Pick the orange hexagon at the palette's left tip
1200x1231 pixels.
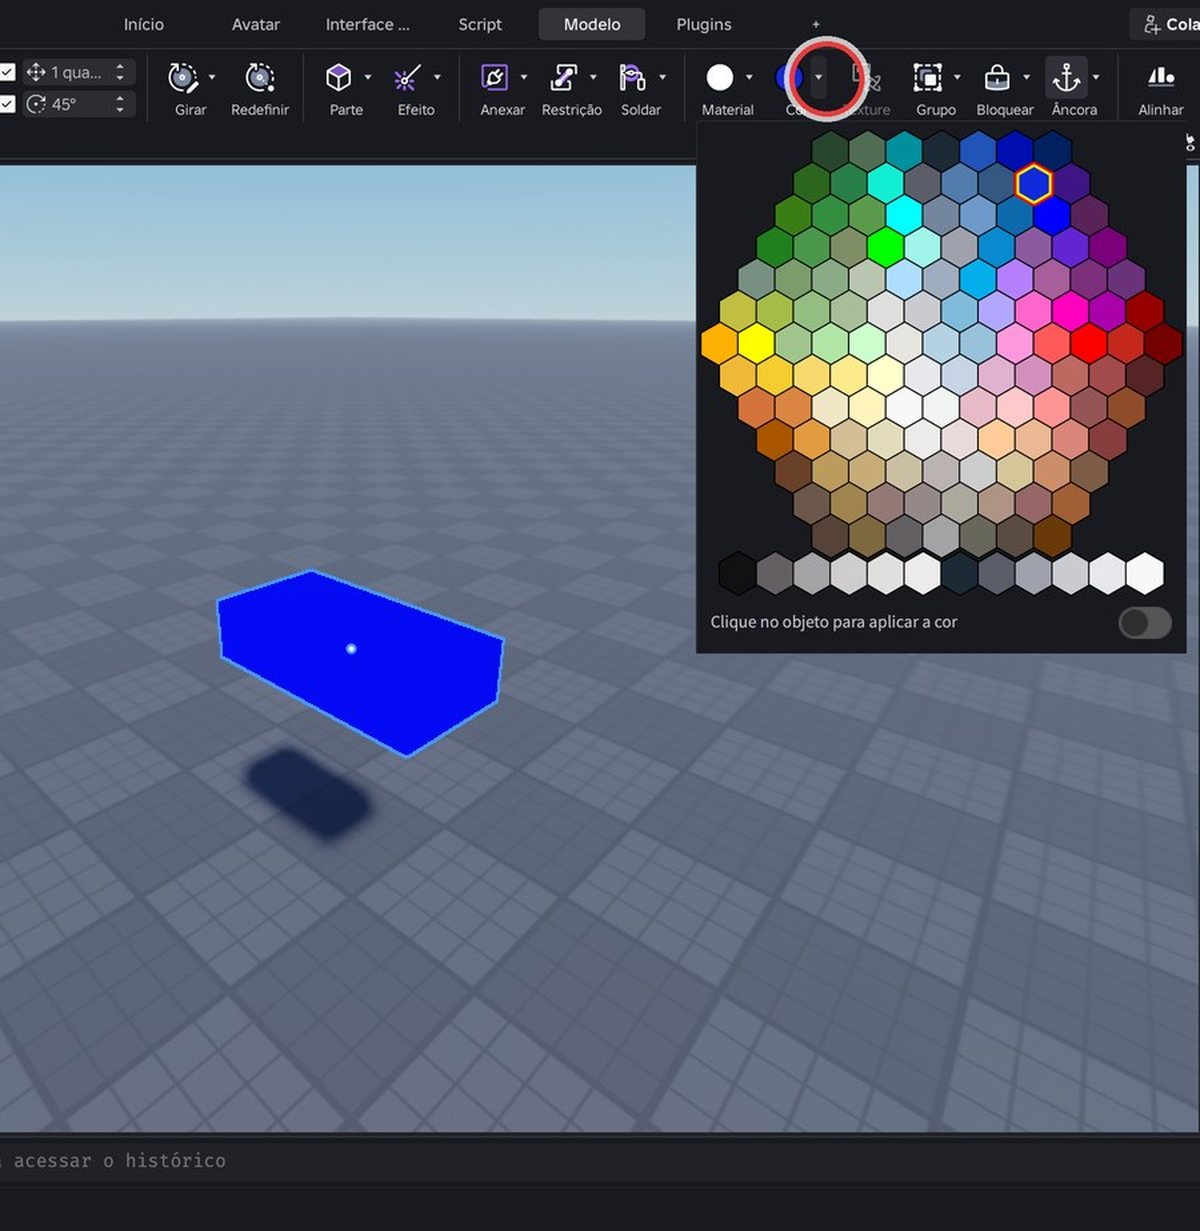[x=719, y=343]
